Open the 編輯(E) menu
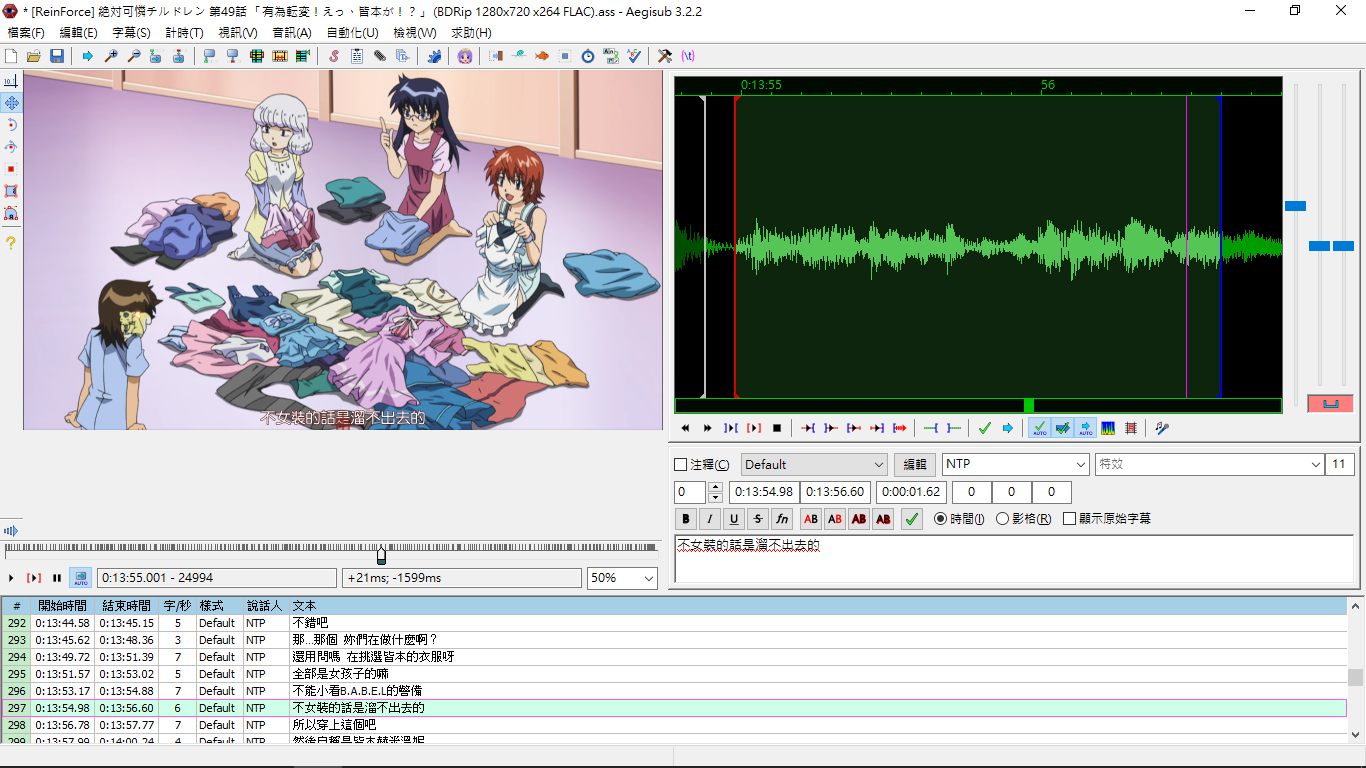This screenshot has width=1366, height=768. pos(78,33)
